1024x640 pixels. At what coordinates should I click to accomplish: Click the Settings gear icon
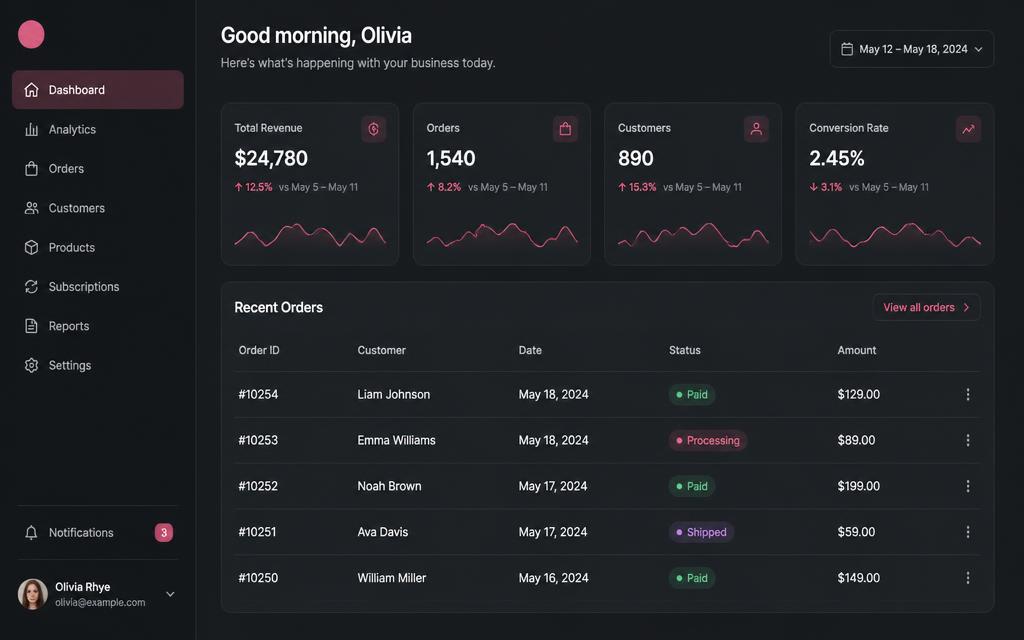pos(31,365)
